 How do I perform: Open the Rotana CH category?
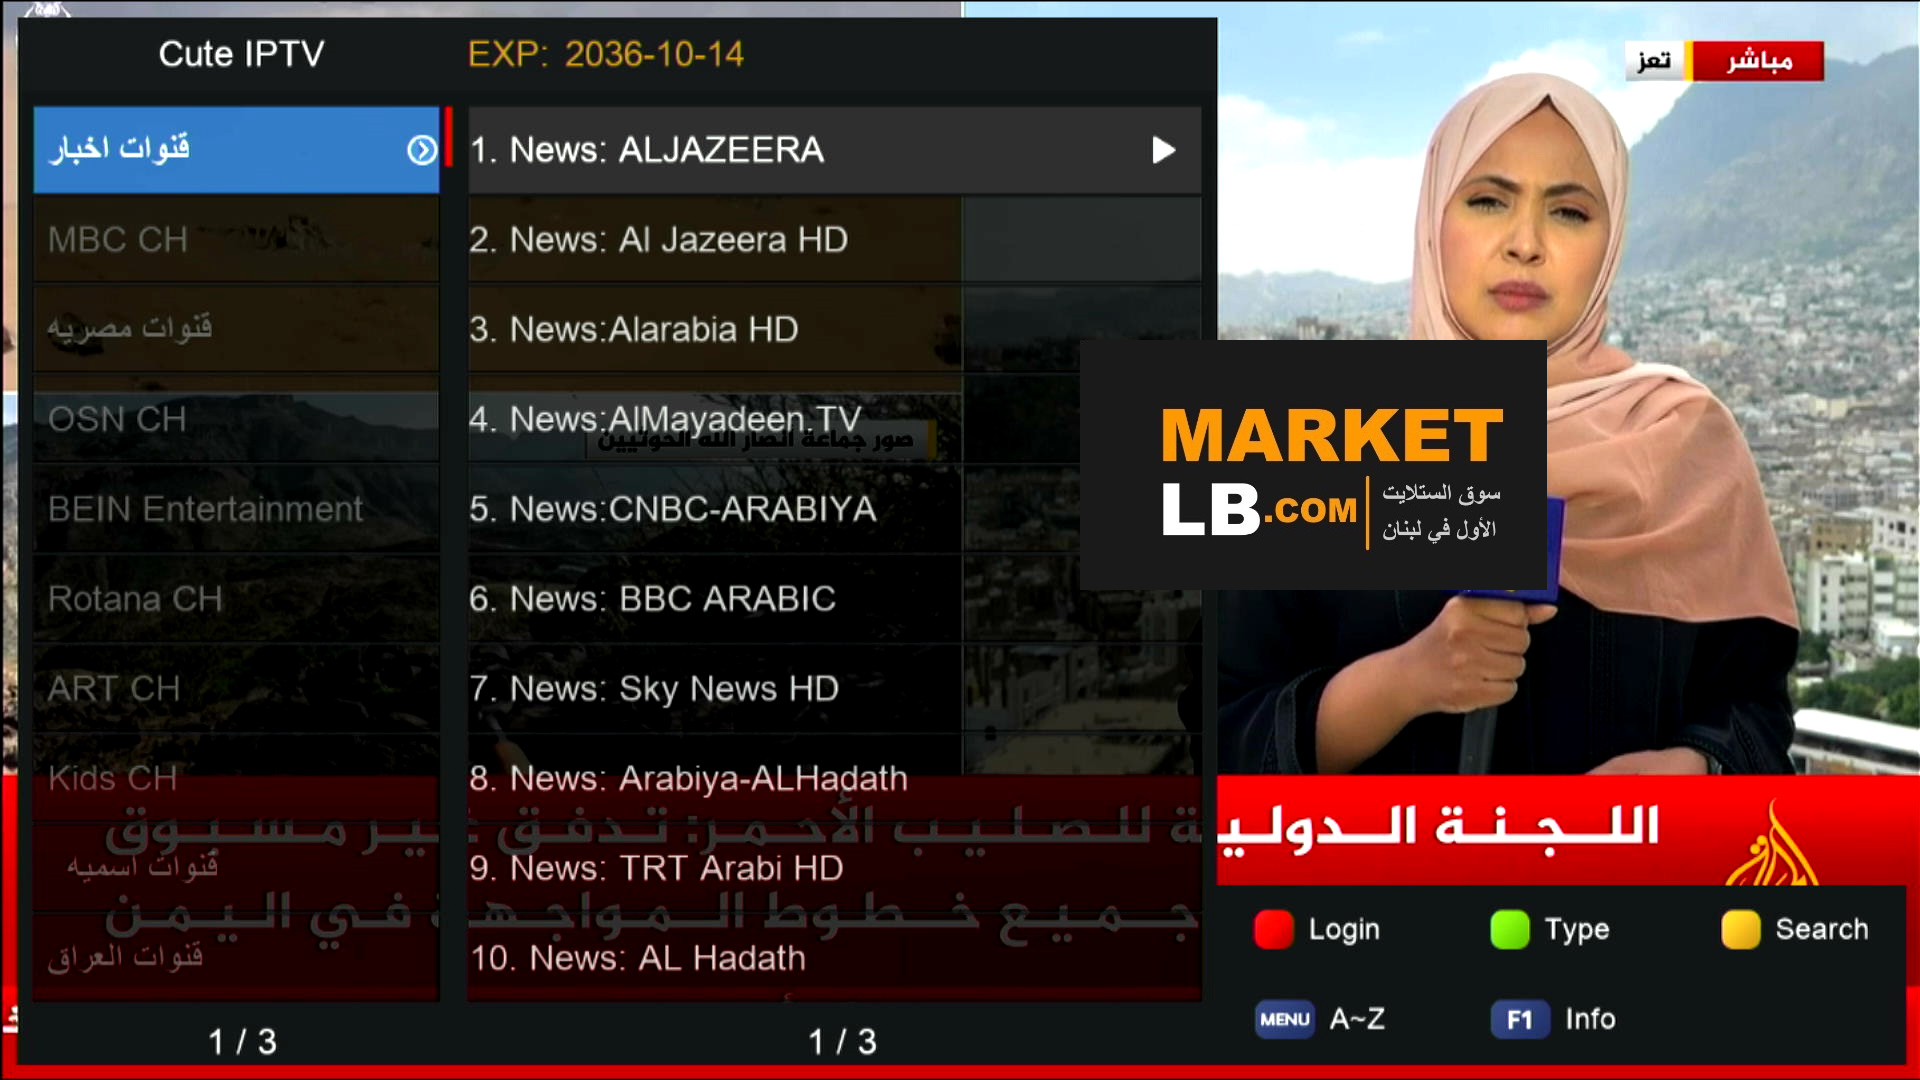pyautogui.click(x=236, y=599)
